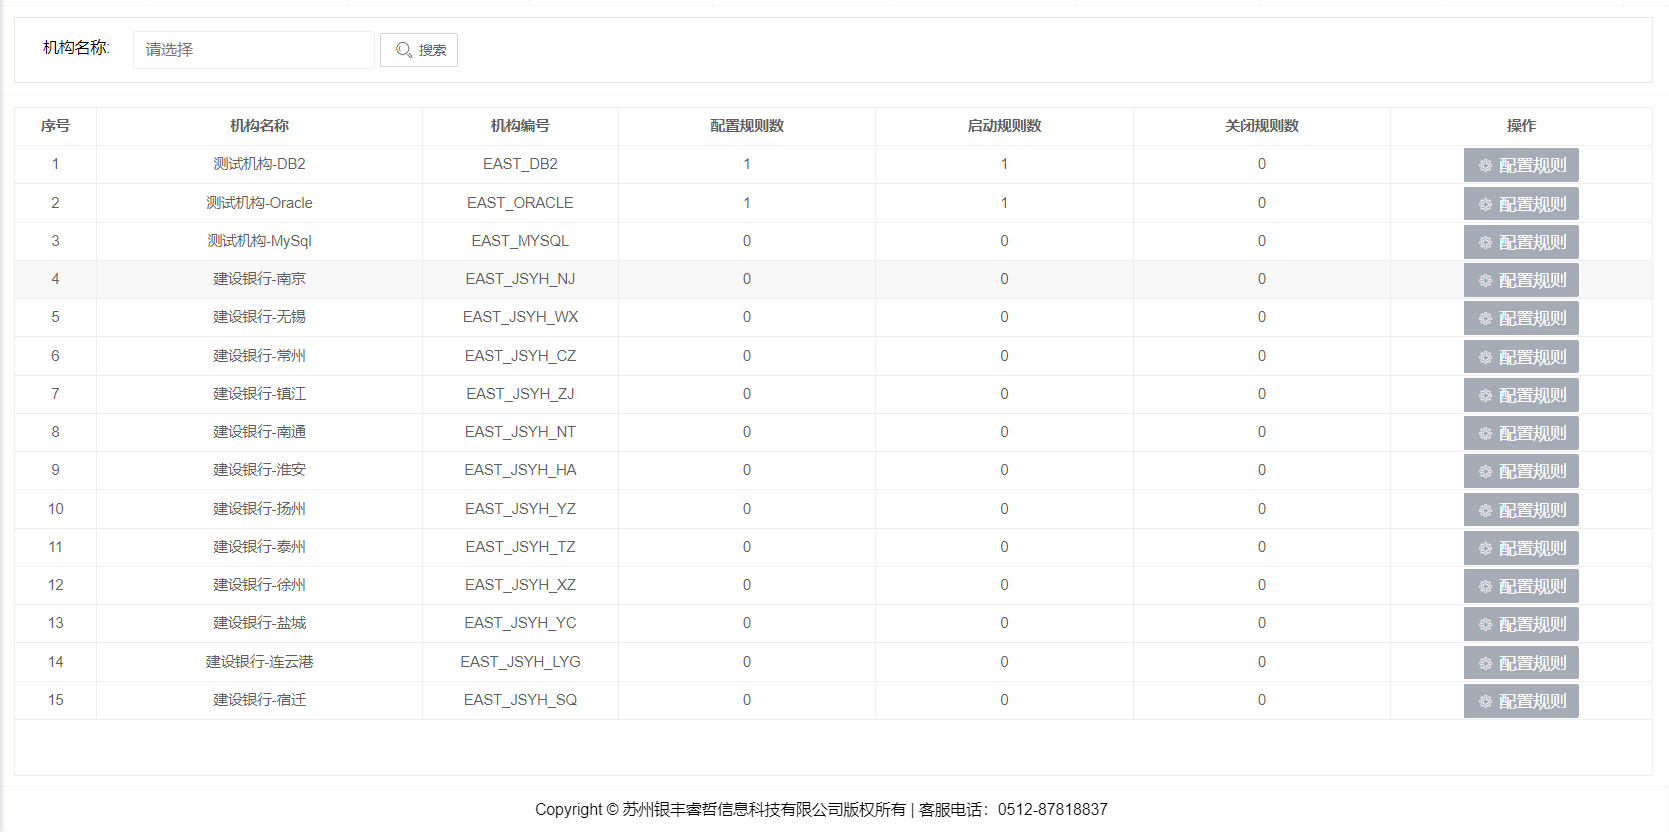Select the 建设银行-宿迁 name cell

tap(259, 700)
